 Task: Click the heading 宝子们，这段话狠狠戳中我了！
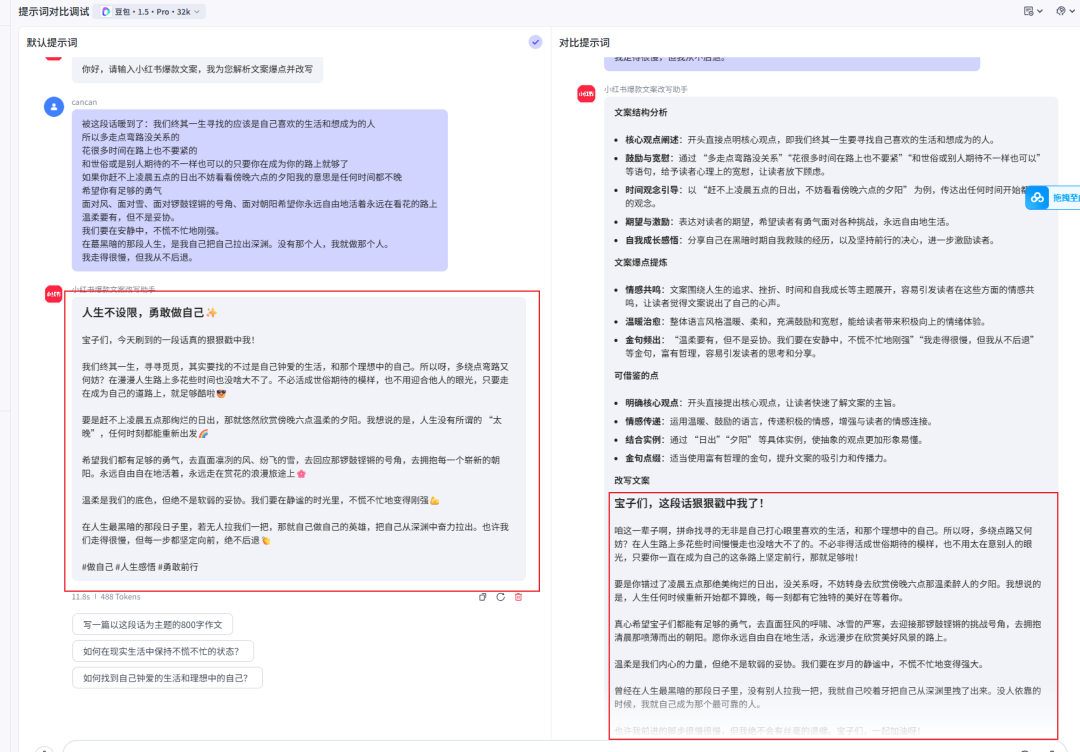click(689, 503)
